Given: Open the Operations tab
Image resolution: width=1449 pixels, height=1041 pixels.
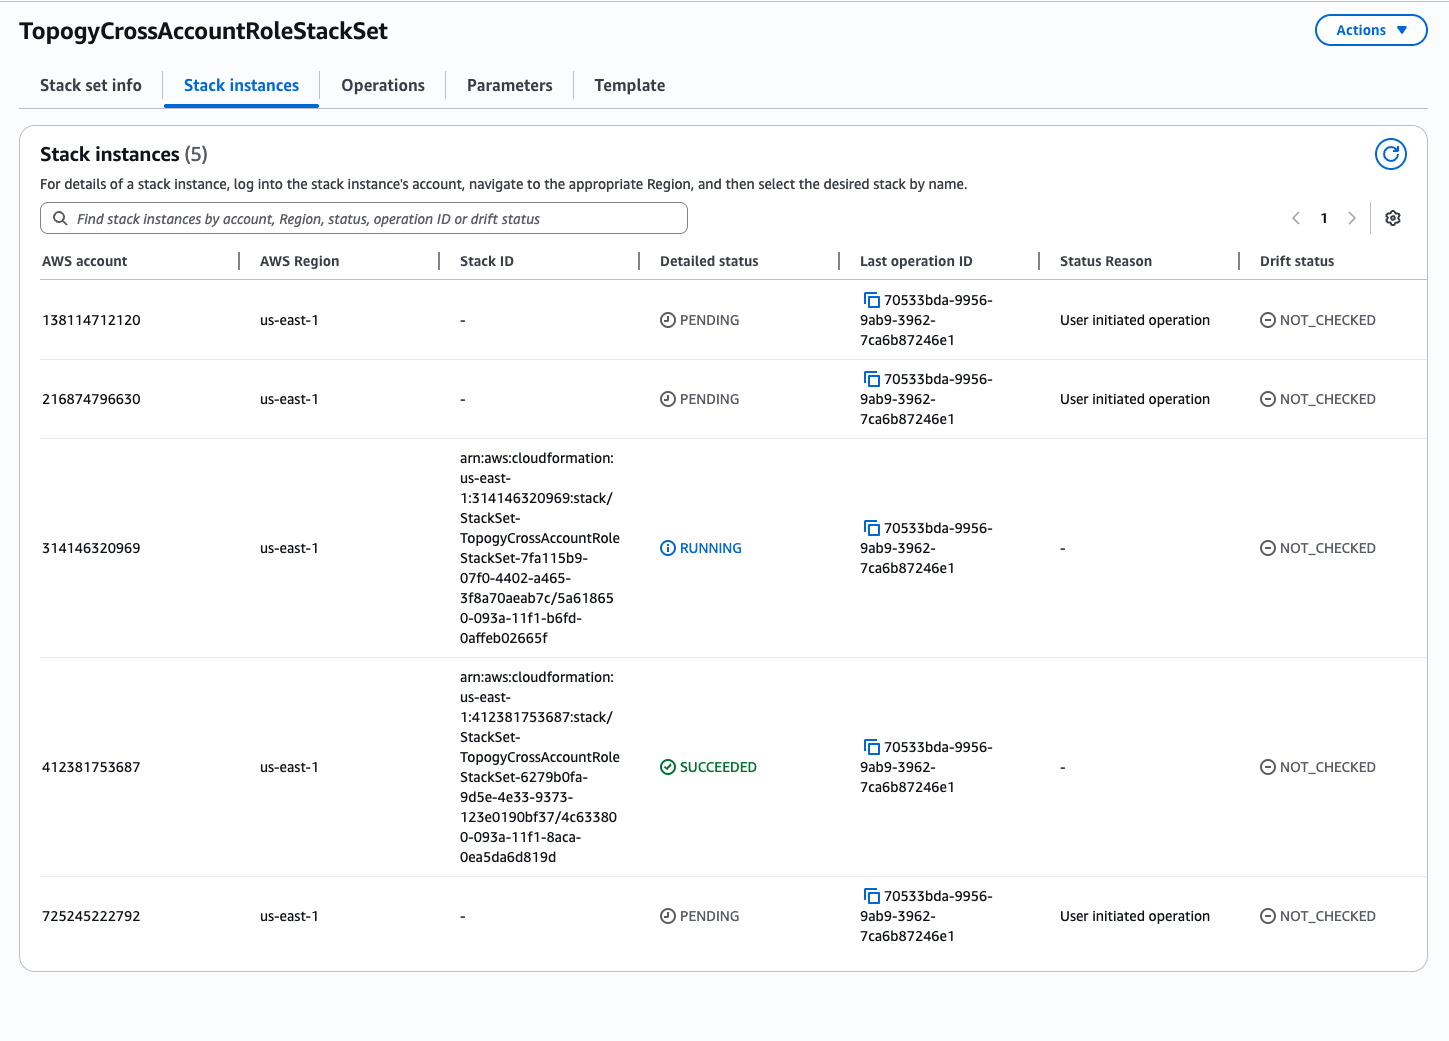Looking at the screenshot, I should (x=383, y=86).
